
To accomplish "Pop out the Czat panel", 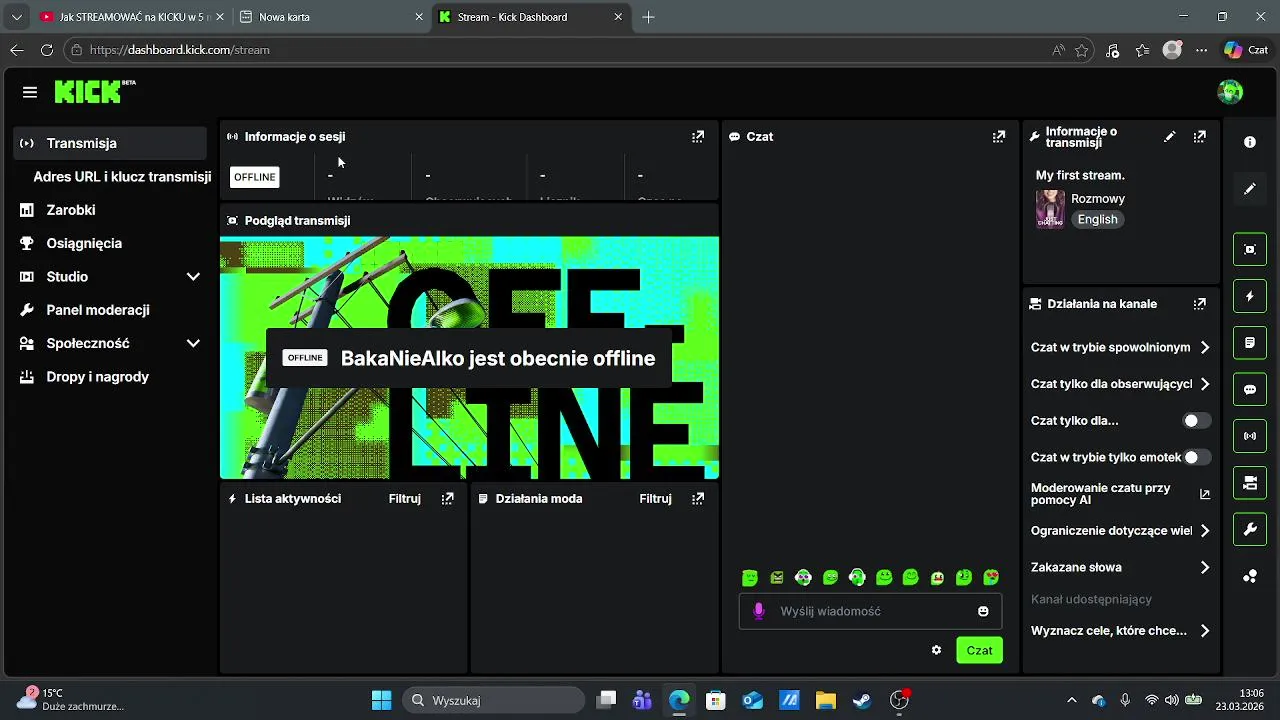I will click(x=998, y=137).
